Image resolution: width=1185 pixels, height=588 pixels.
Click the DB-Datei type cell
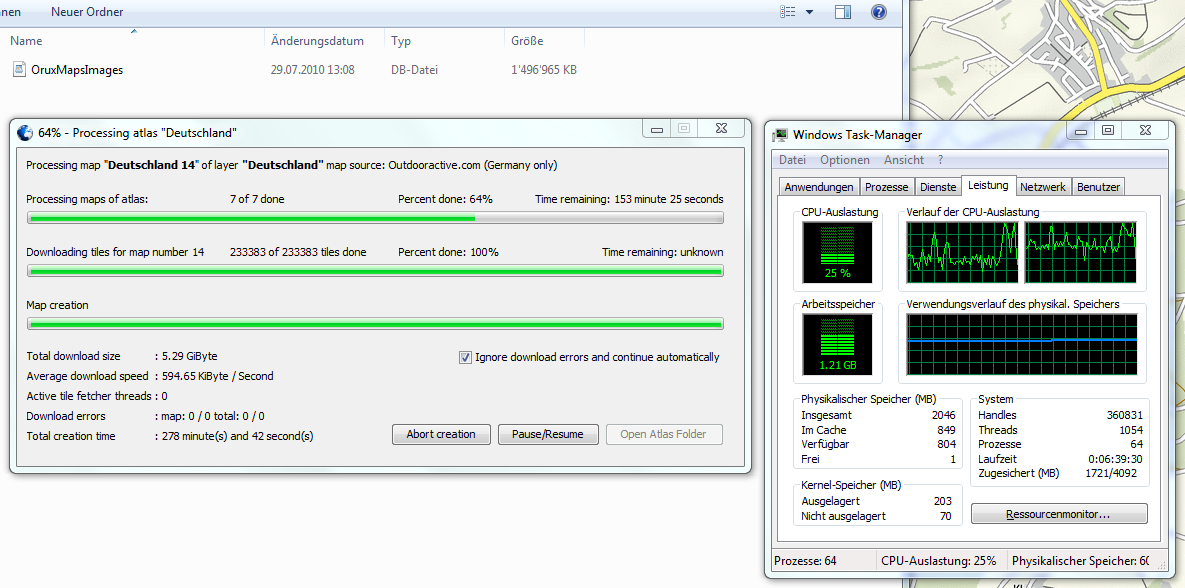point(414,70)
